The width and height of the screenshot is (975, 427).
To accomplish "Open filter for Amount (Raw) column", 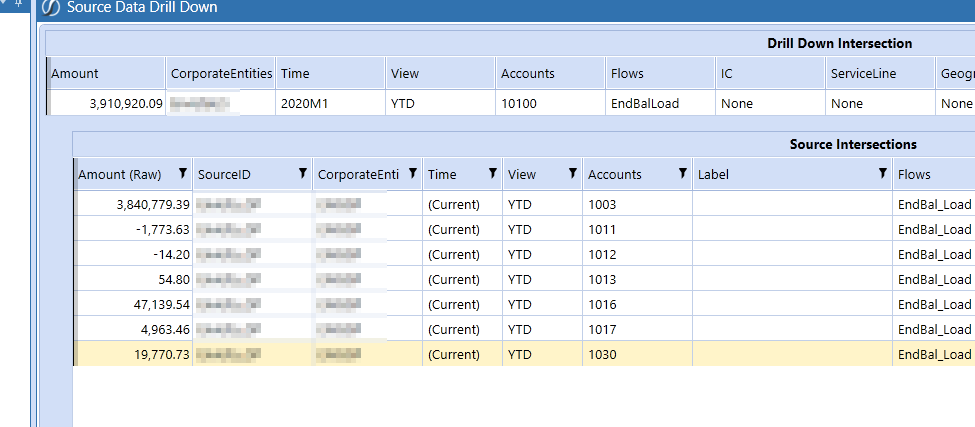I will tap(183, 174).
